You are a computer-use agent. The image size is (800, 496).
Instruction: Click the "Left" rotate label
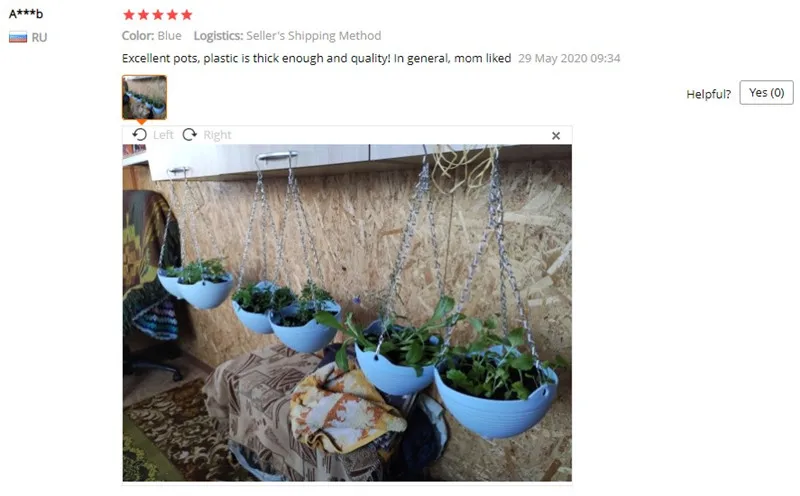pyautogui.click(x=163, y=135)
